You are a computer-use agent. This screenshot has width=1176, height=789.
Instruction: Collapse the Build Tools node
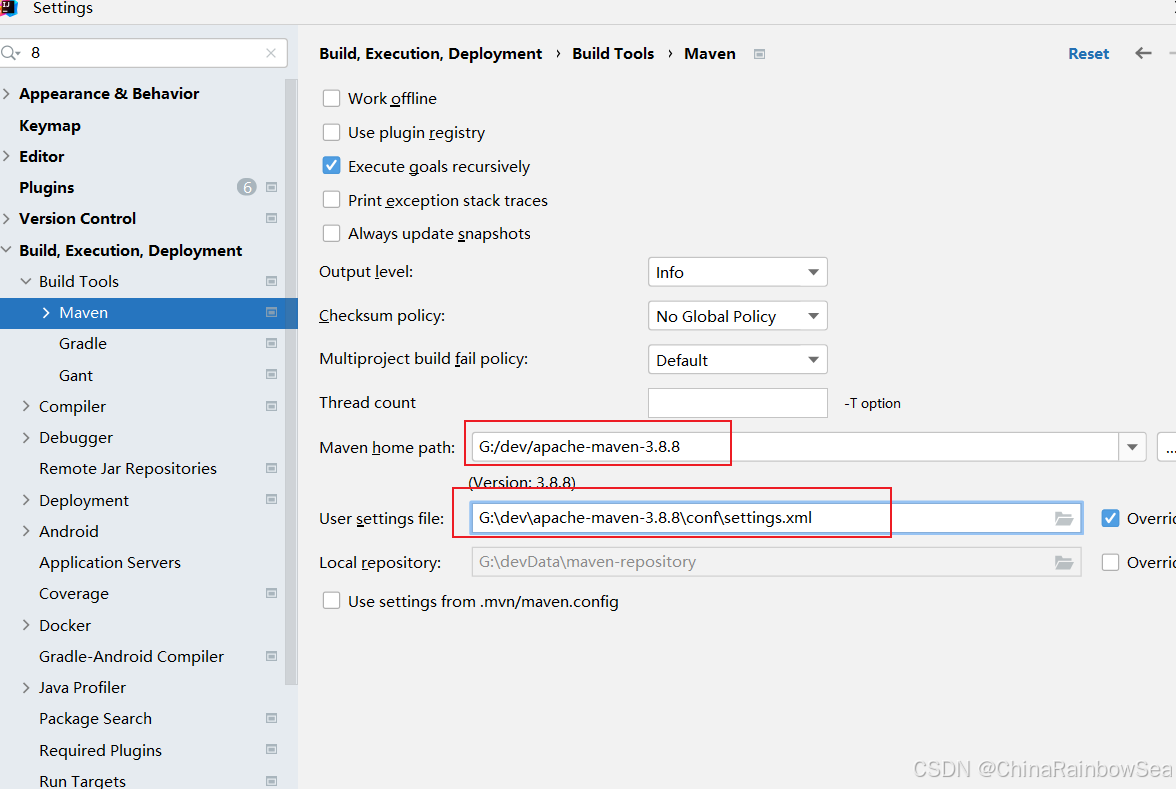[x=26, y=281]
